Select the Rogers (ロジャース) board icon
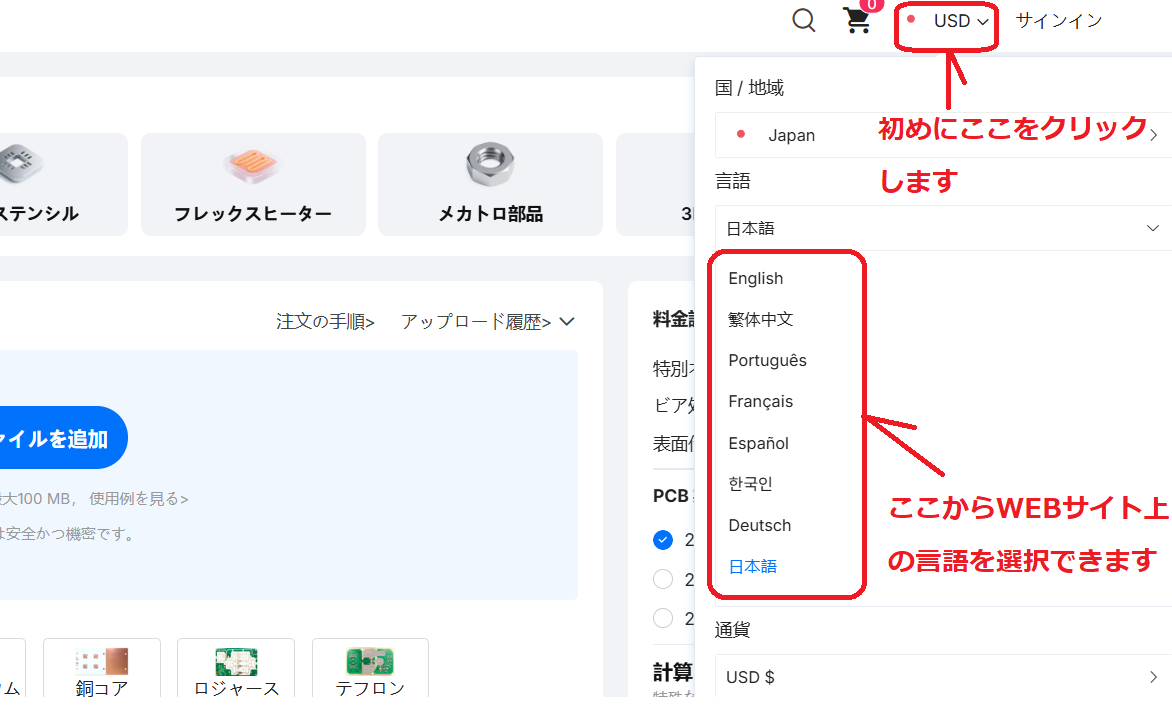1172x707 pixels. point(236,662)
